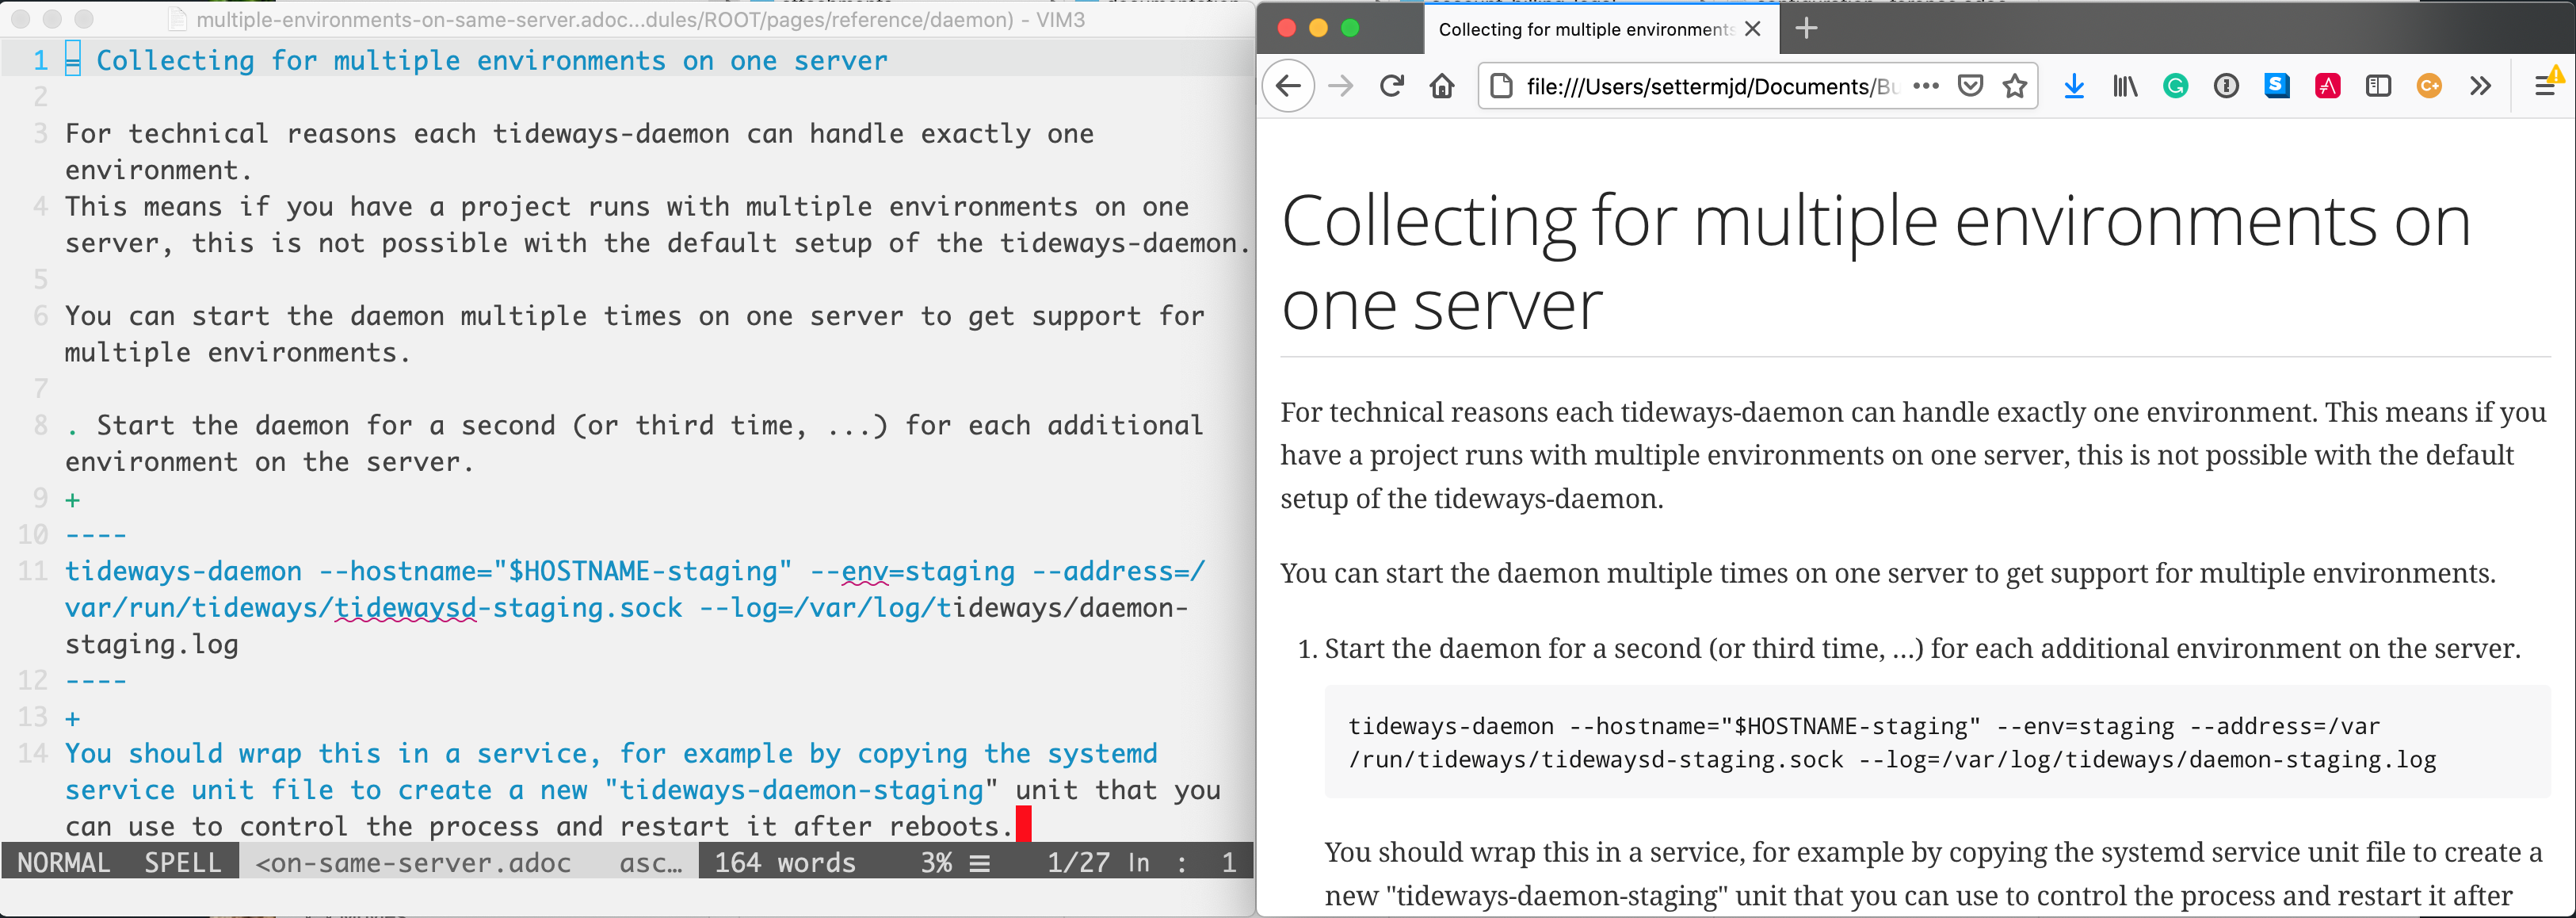Viewport: 2576px width, 918px height.
Task: Bookmark this page with the star
Action: click(x=2015, y=86)
